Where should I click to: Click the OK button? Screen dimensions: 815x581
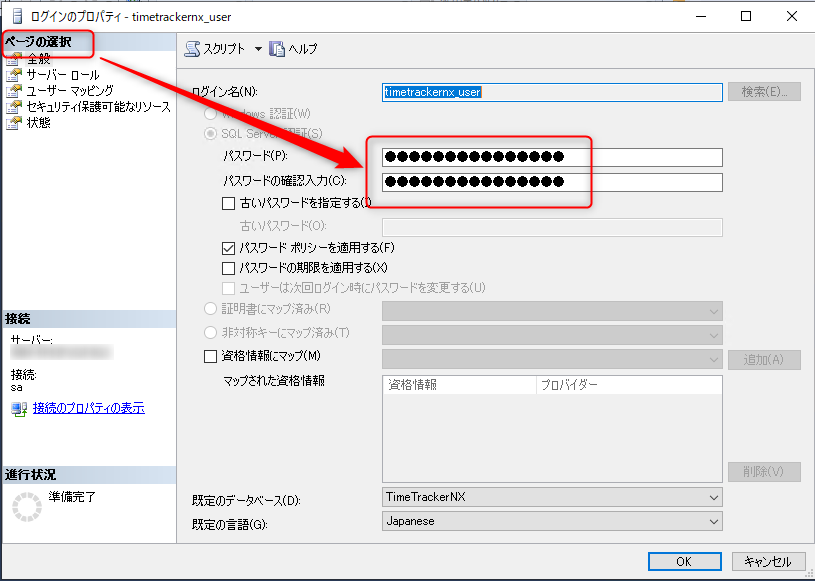(684, 561)
